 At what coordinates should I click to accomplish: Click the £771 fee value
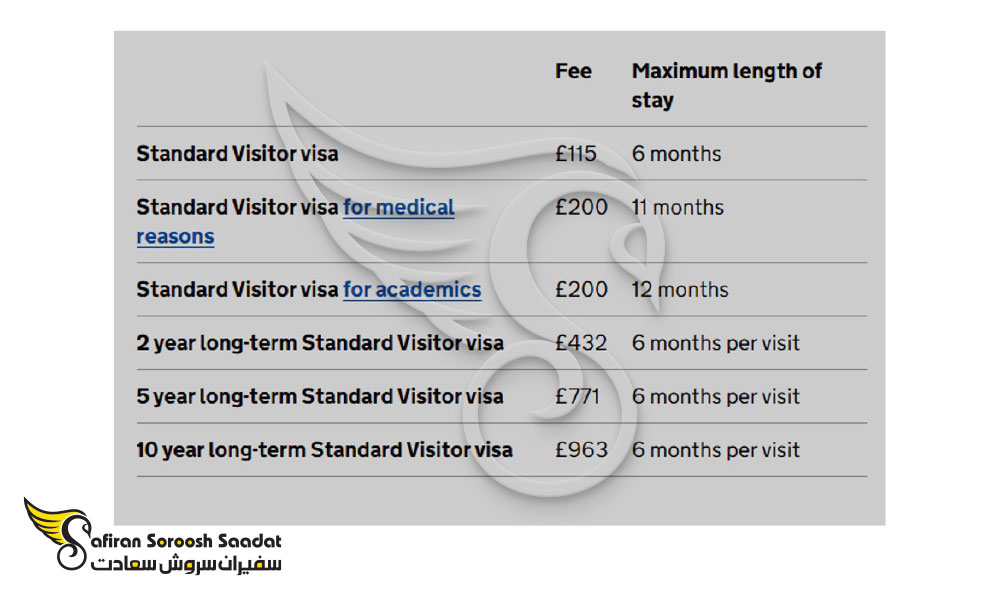point(577,397)
